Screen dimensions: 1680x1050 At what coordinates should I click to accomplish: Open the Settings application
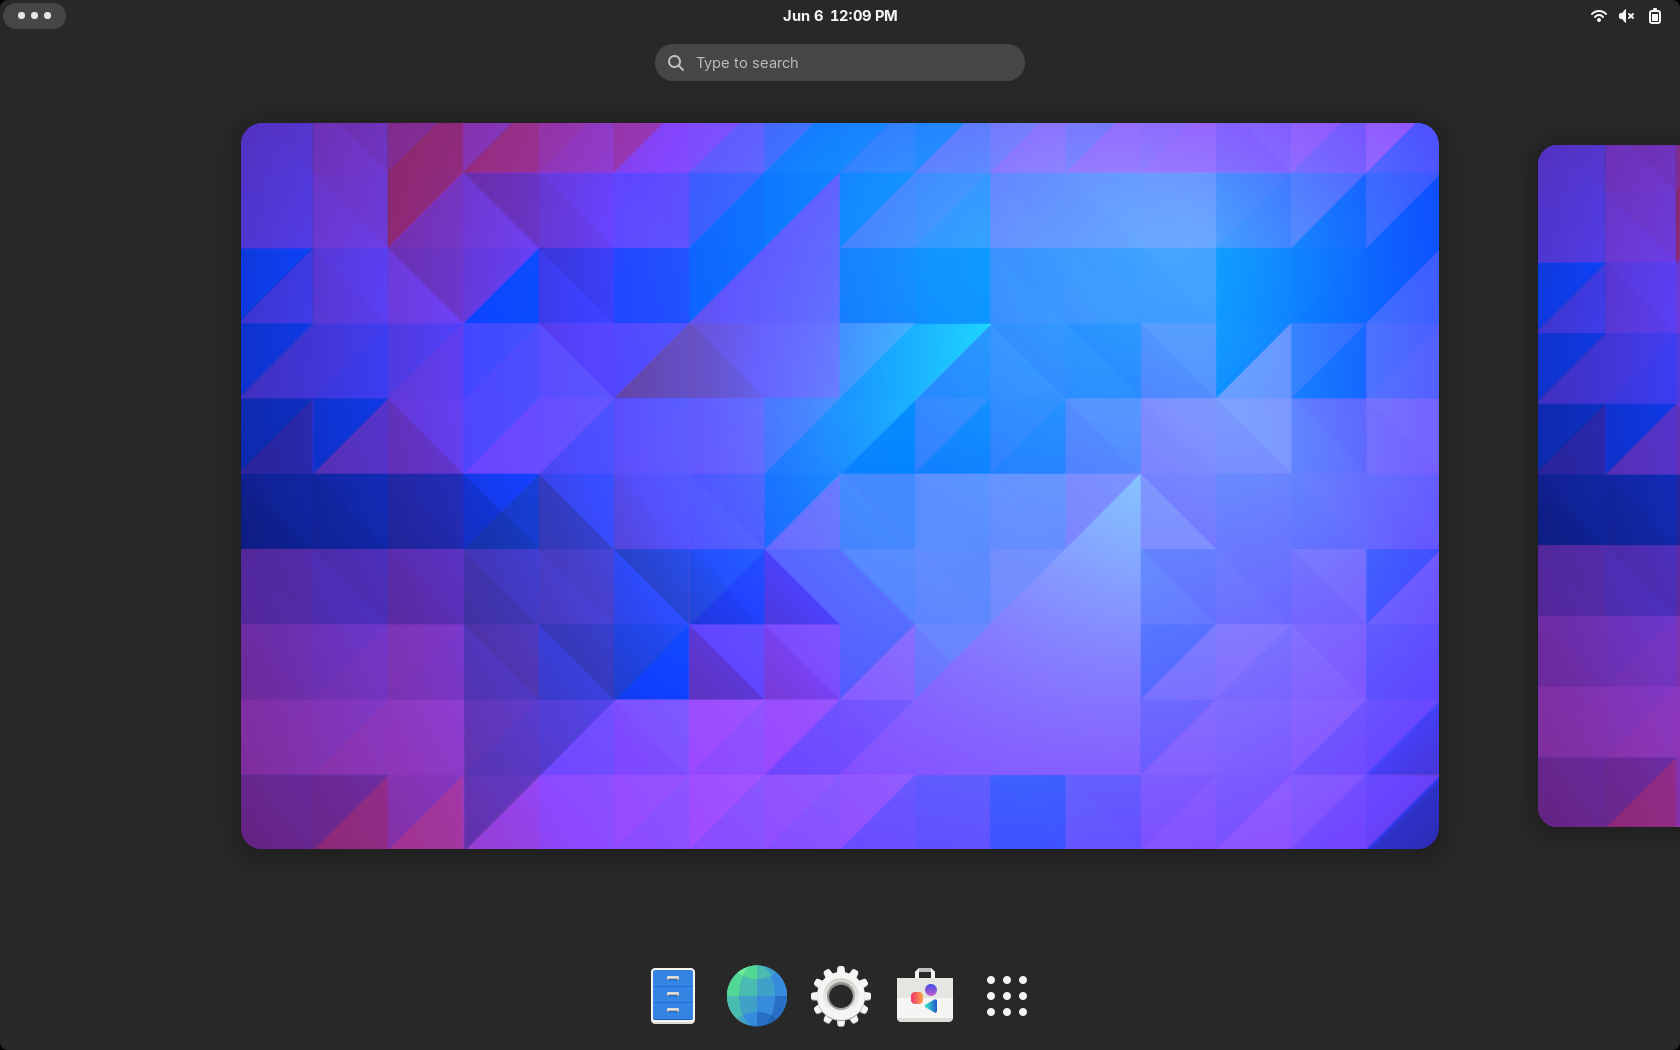[840, 995]
